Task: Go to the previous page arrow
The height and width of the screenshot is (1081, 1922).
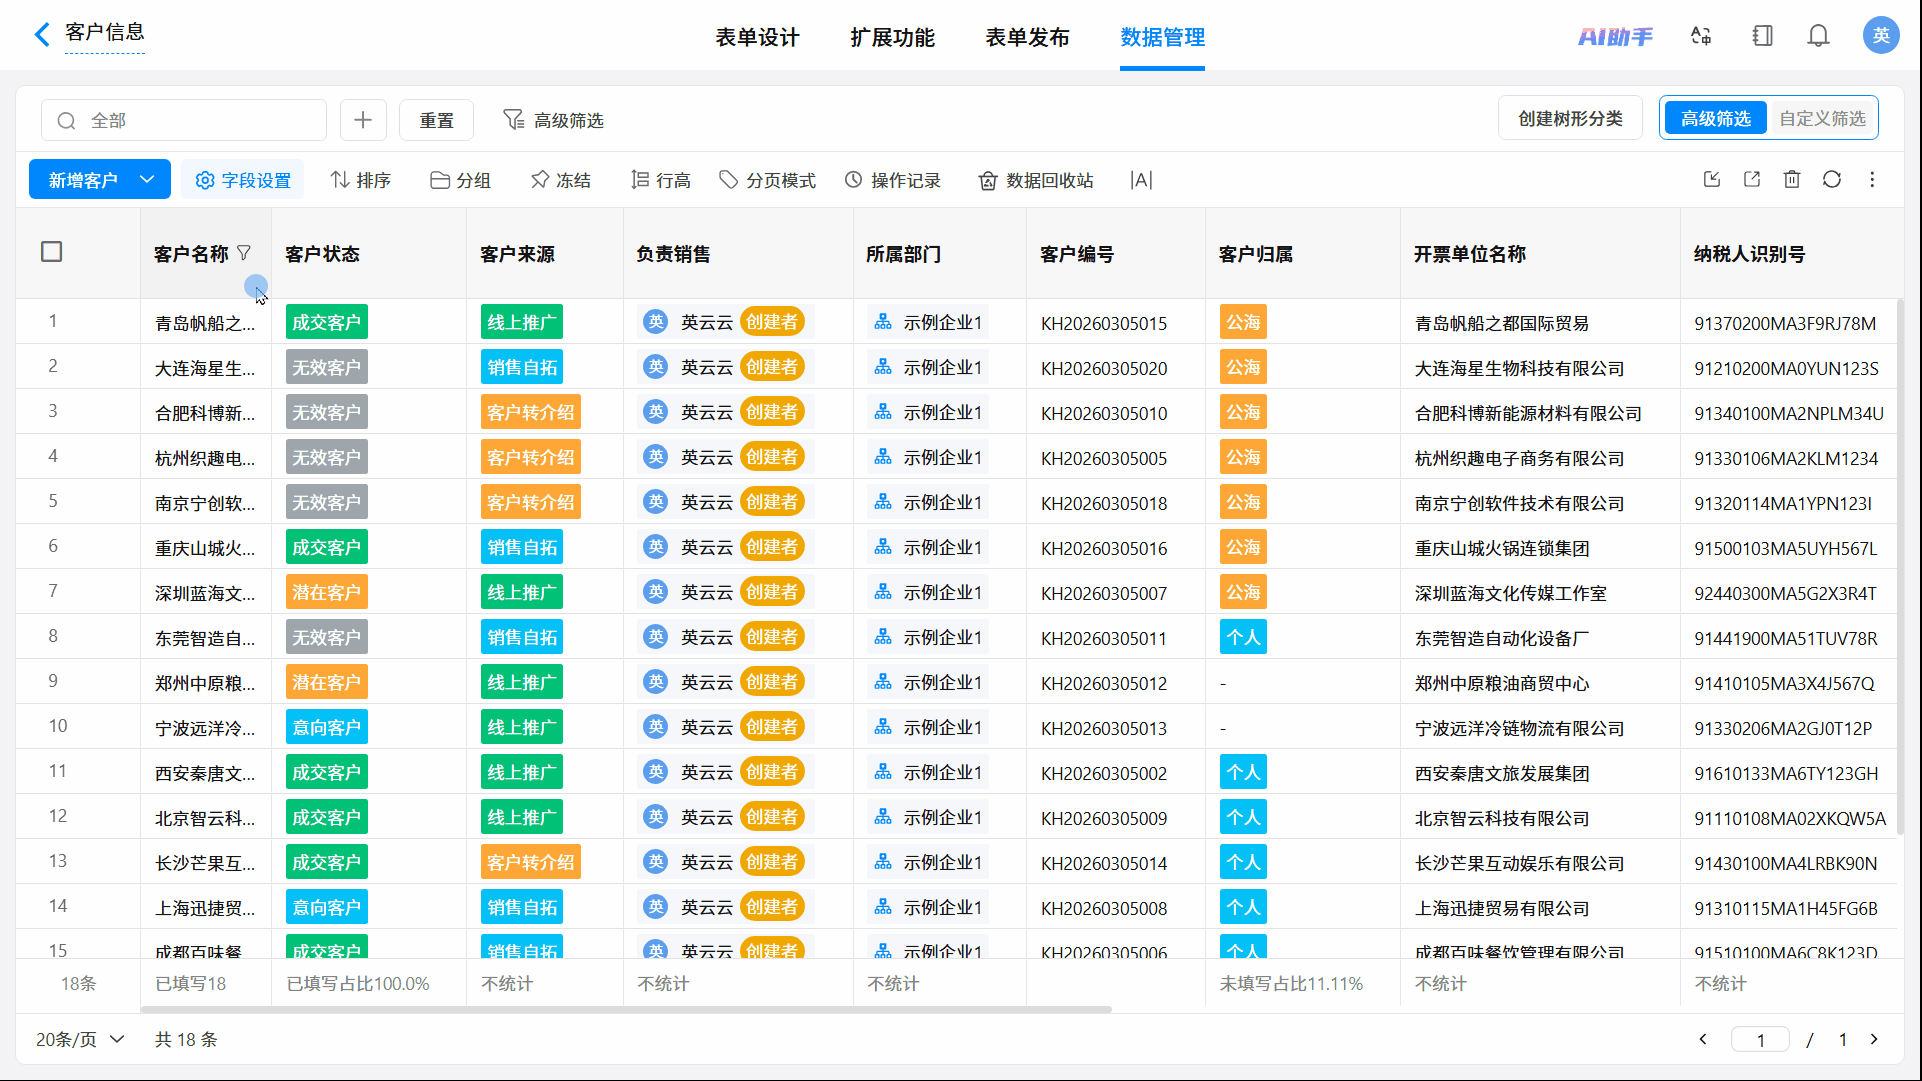Action: pyautogui.click(x=1703, y=1039)
